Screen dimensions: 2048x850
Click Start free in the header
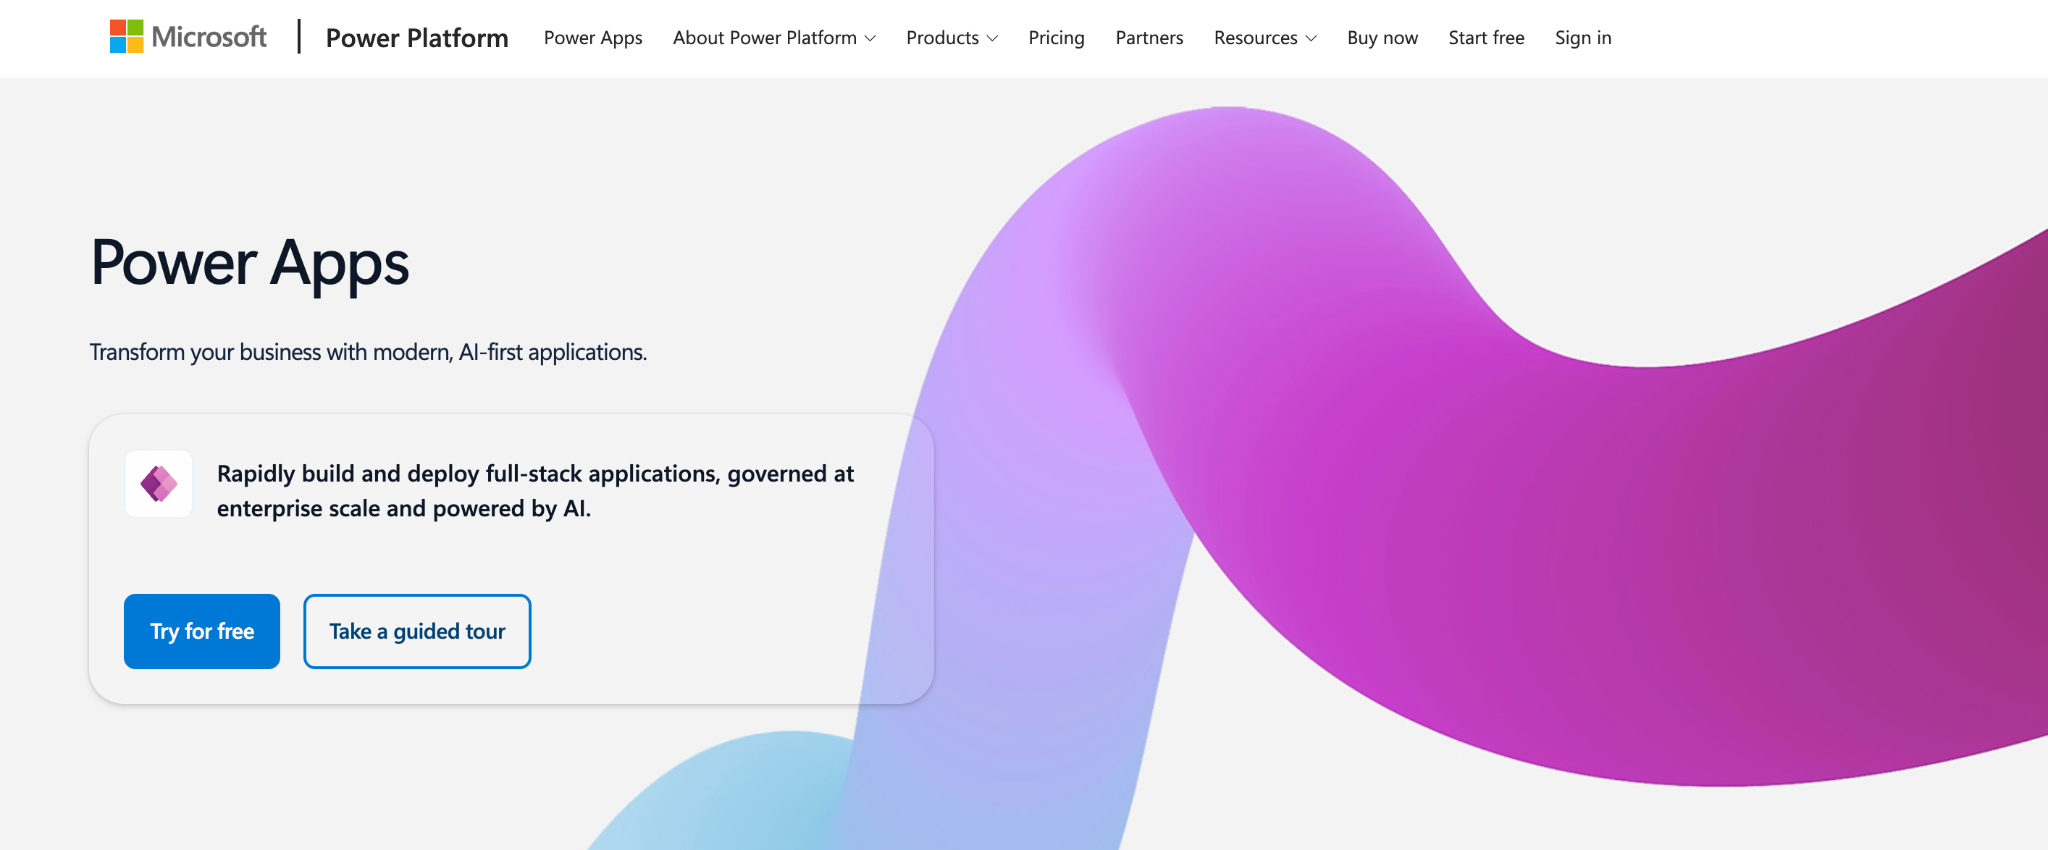tap(1486, 38)
